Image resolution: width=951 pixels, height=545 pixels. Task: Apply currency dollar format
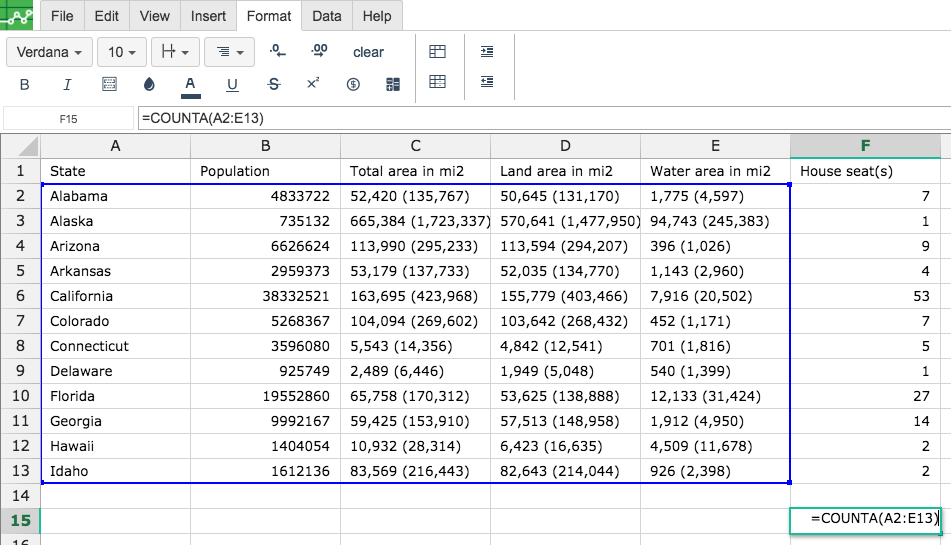tap(353, 84)
